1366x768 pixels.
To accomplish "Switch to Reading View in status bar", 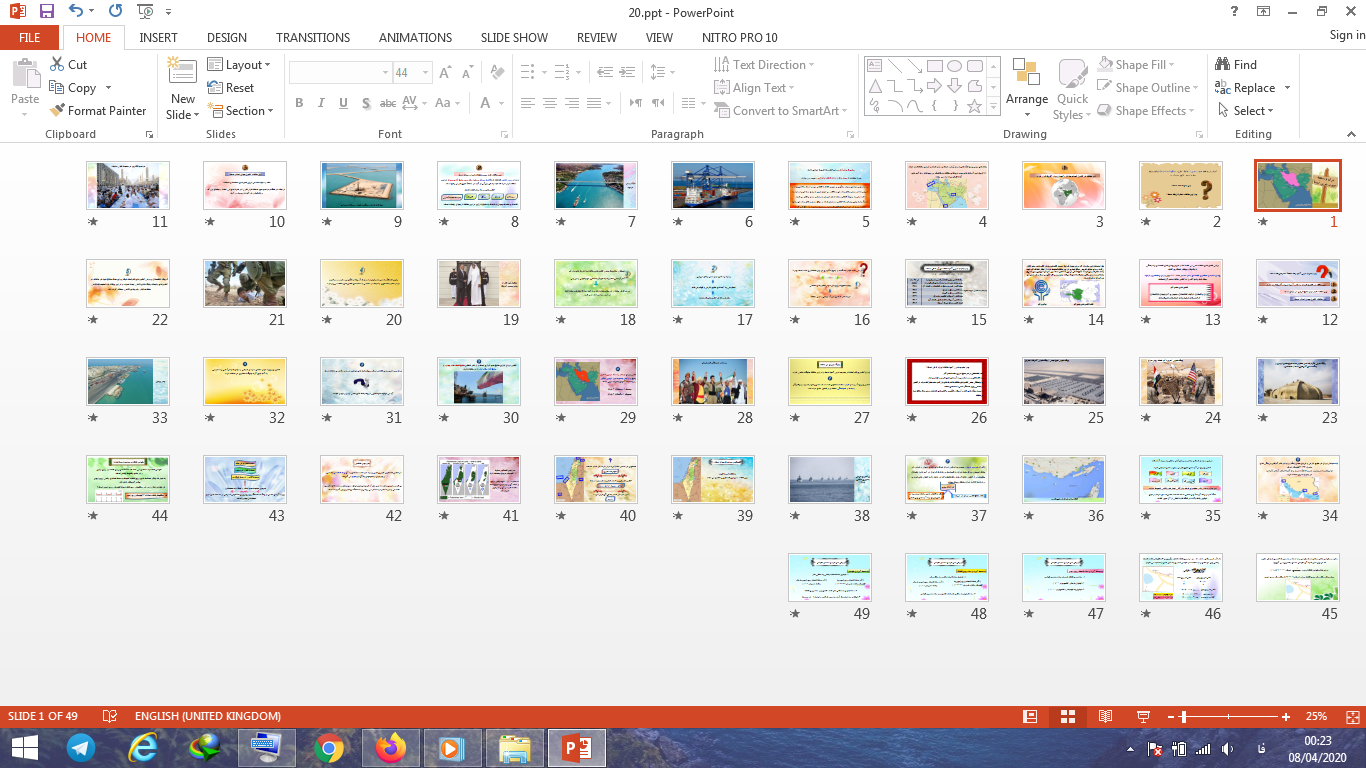I will 1105,716.
